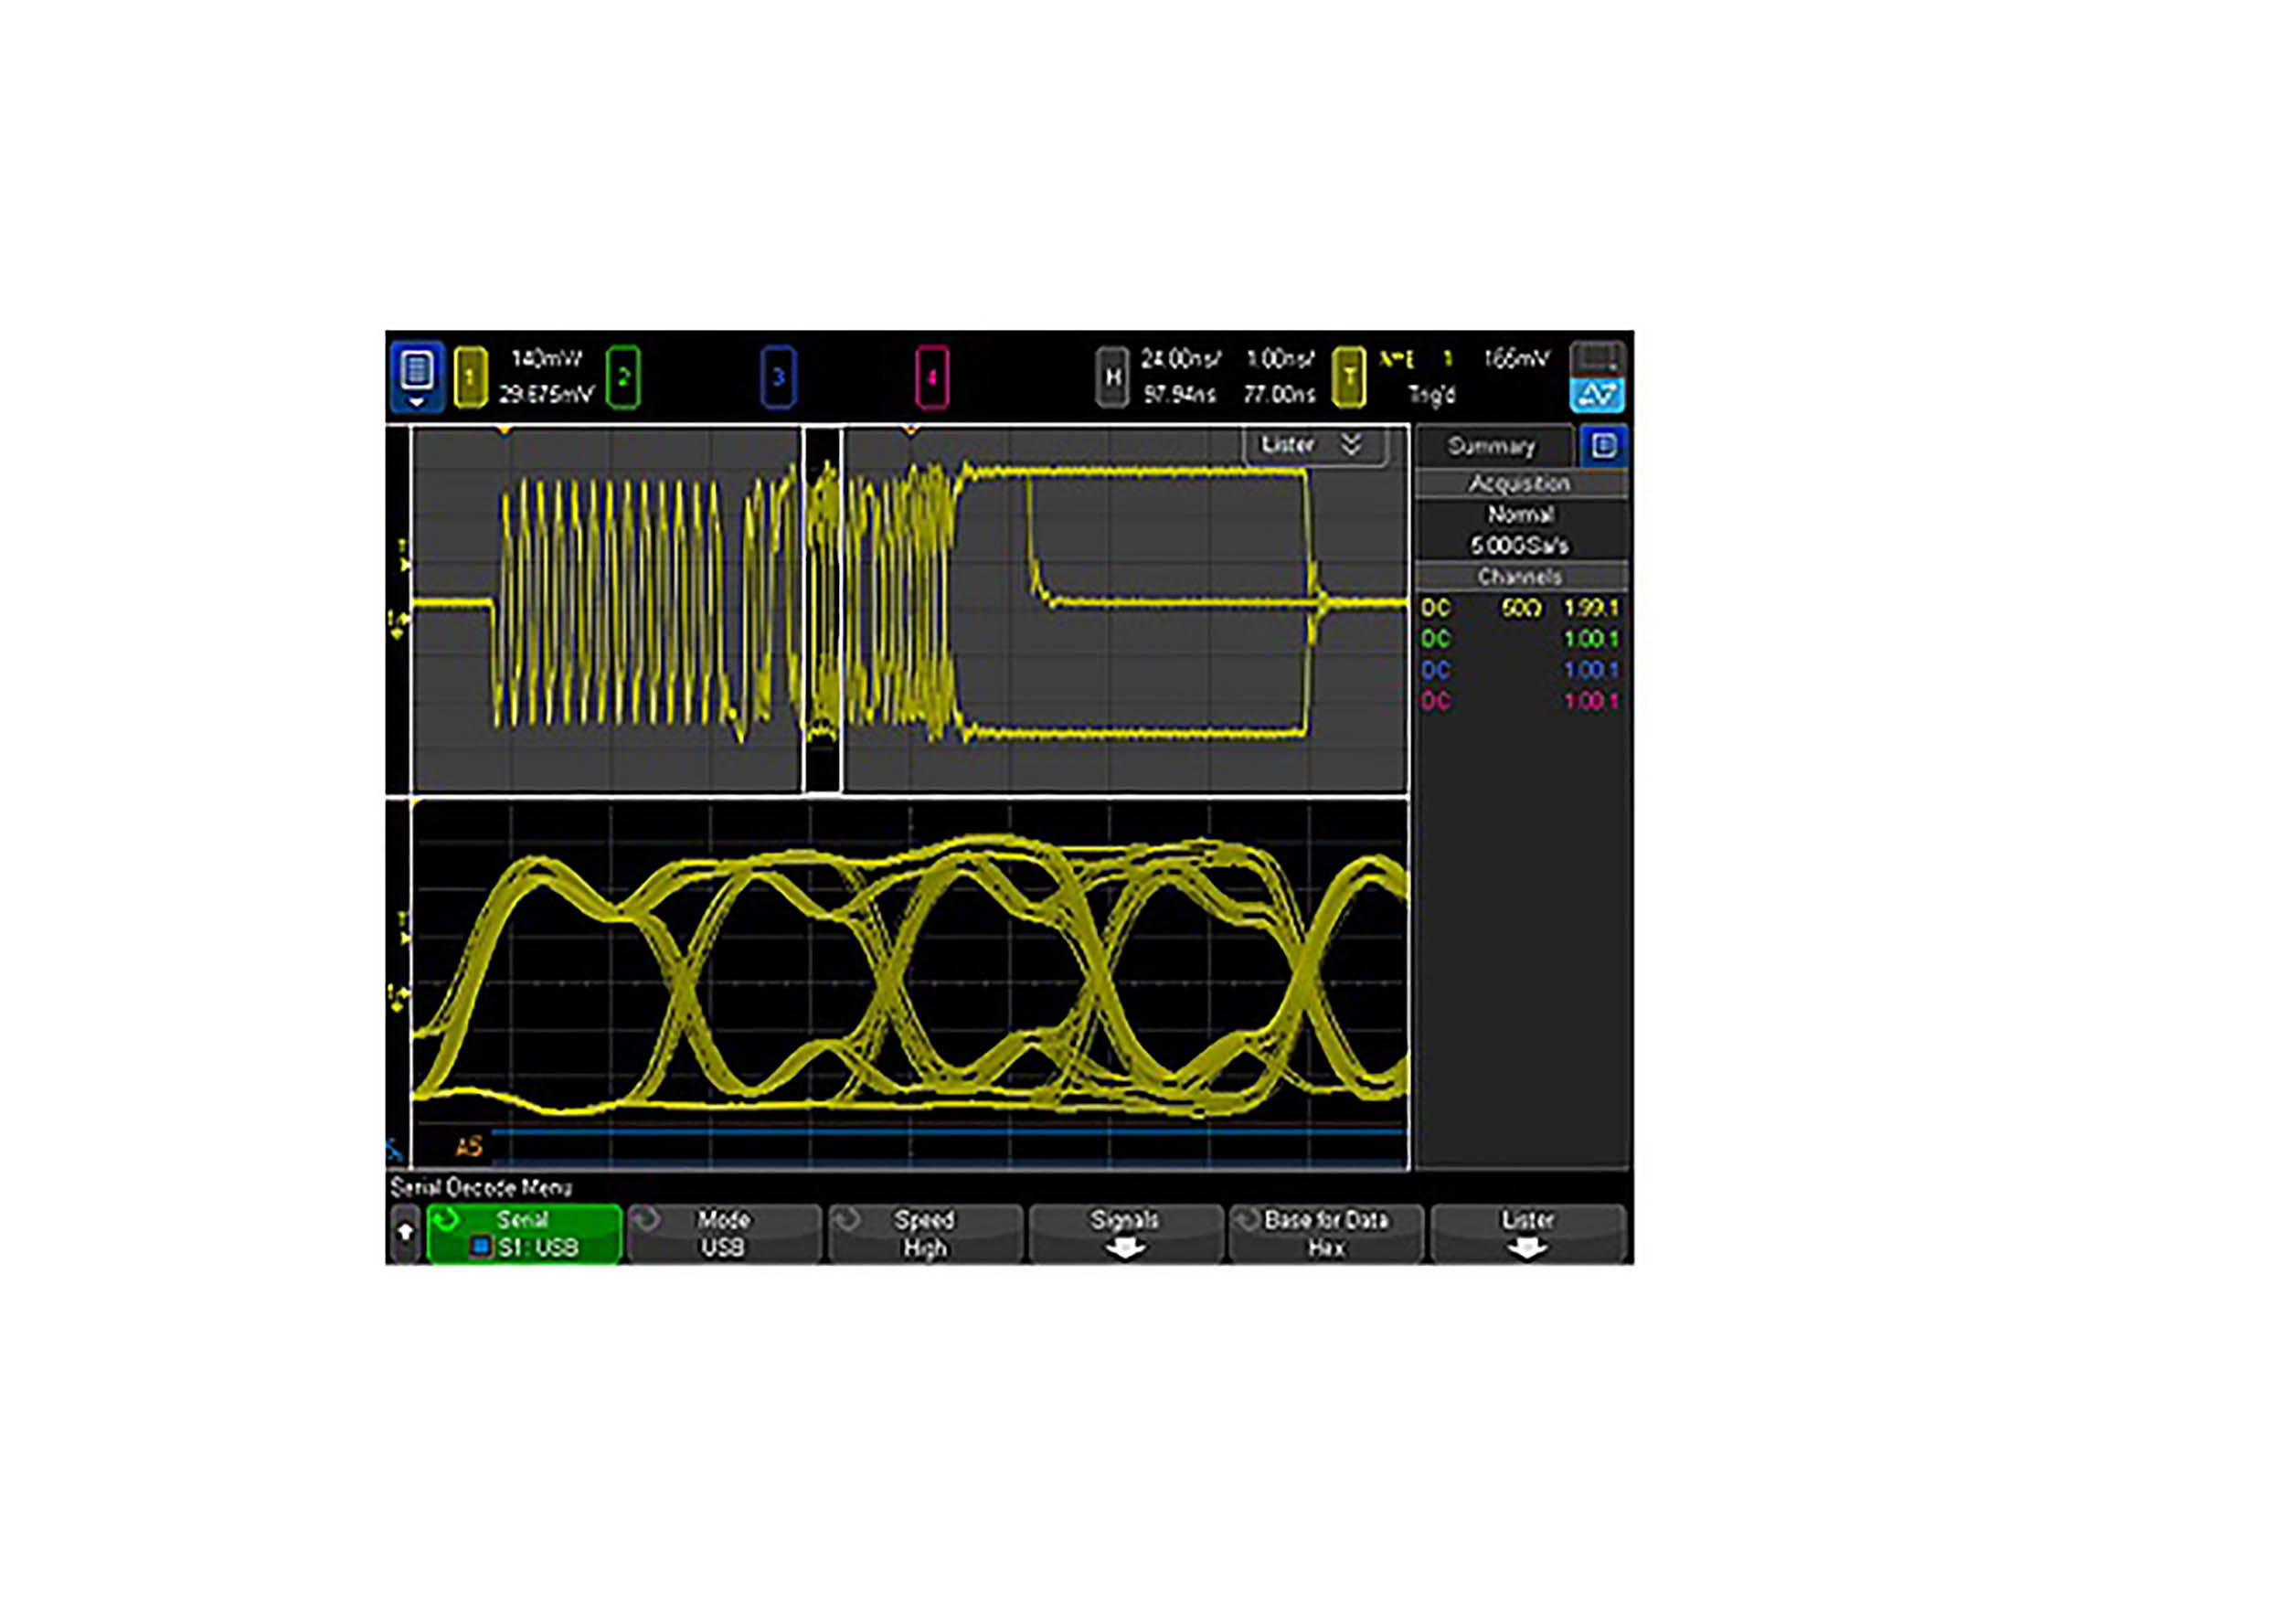Click the Normal acquisition mode text
Viewport: 2285px width, 1624px height.
click(1520, 515)
